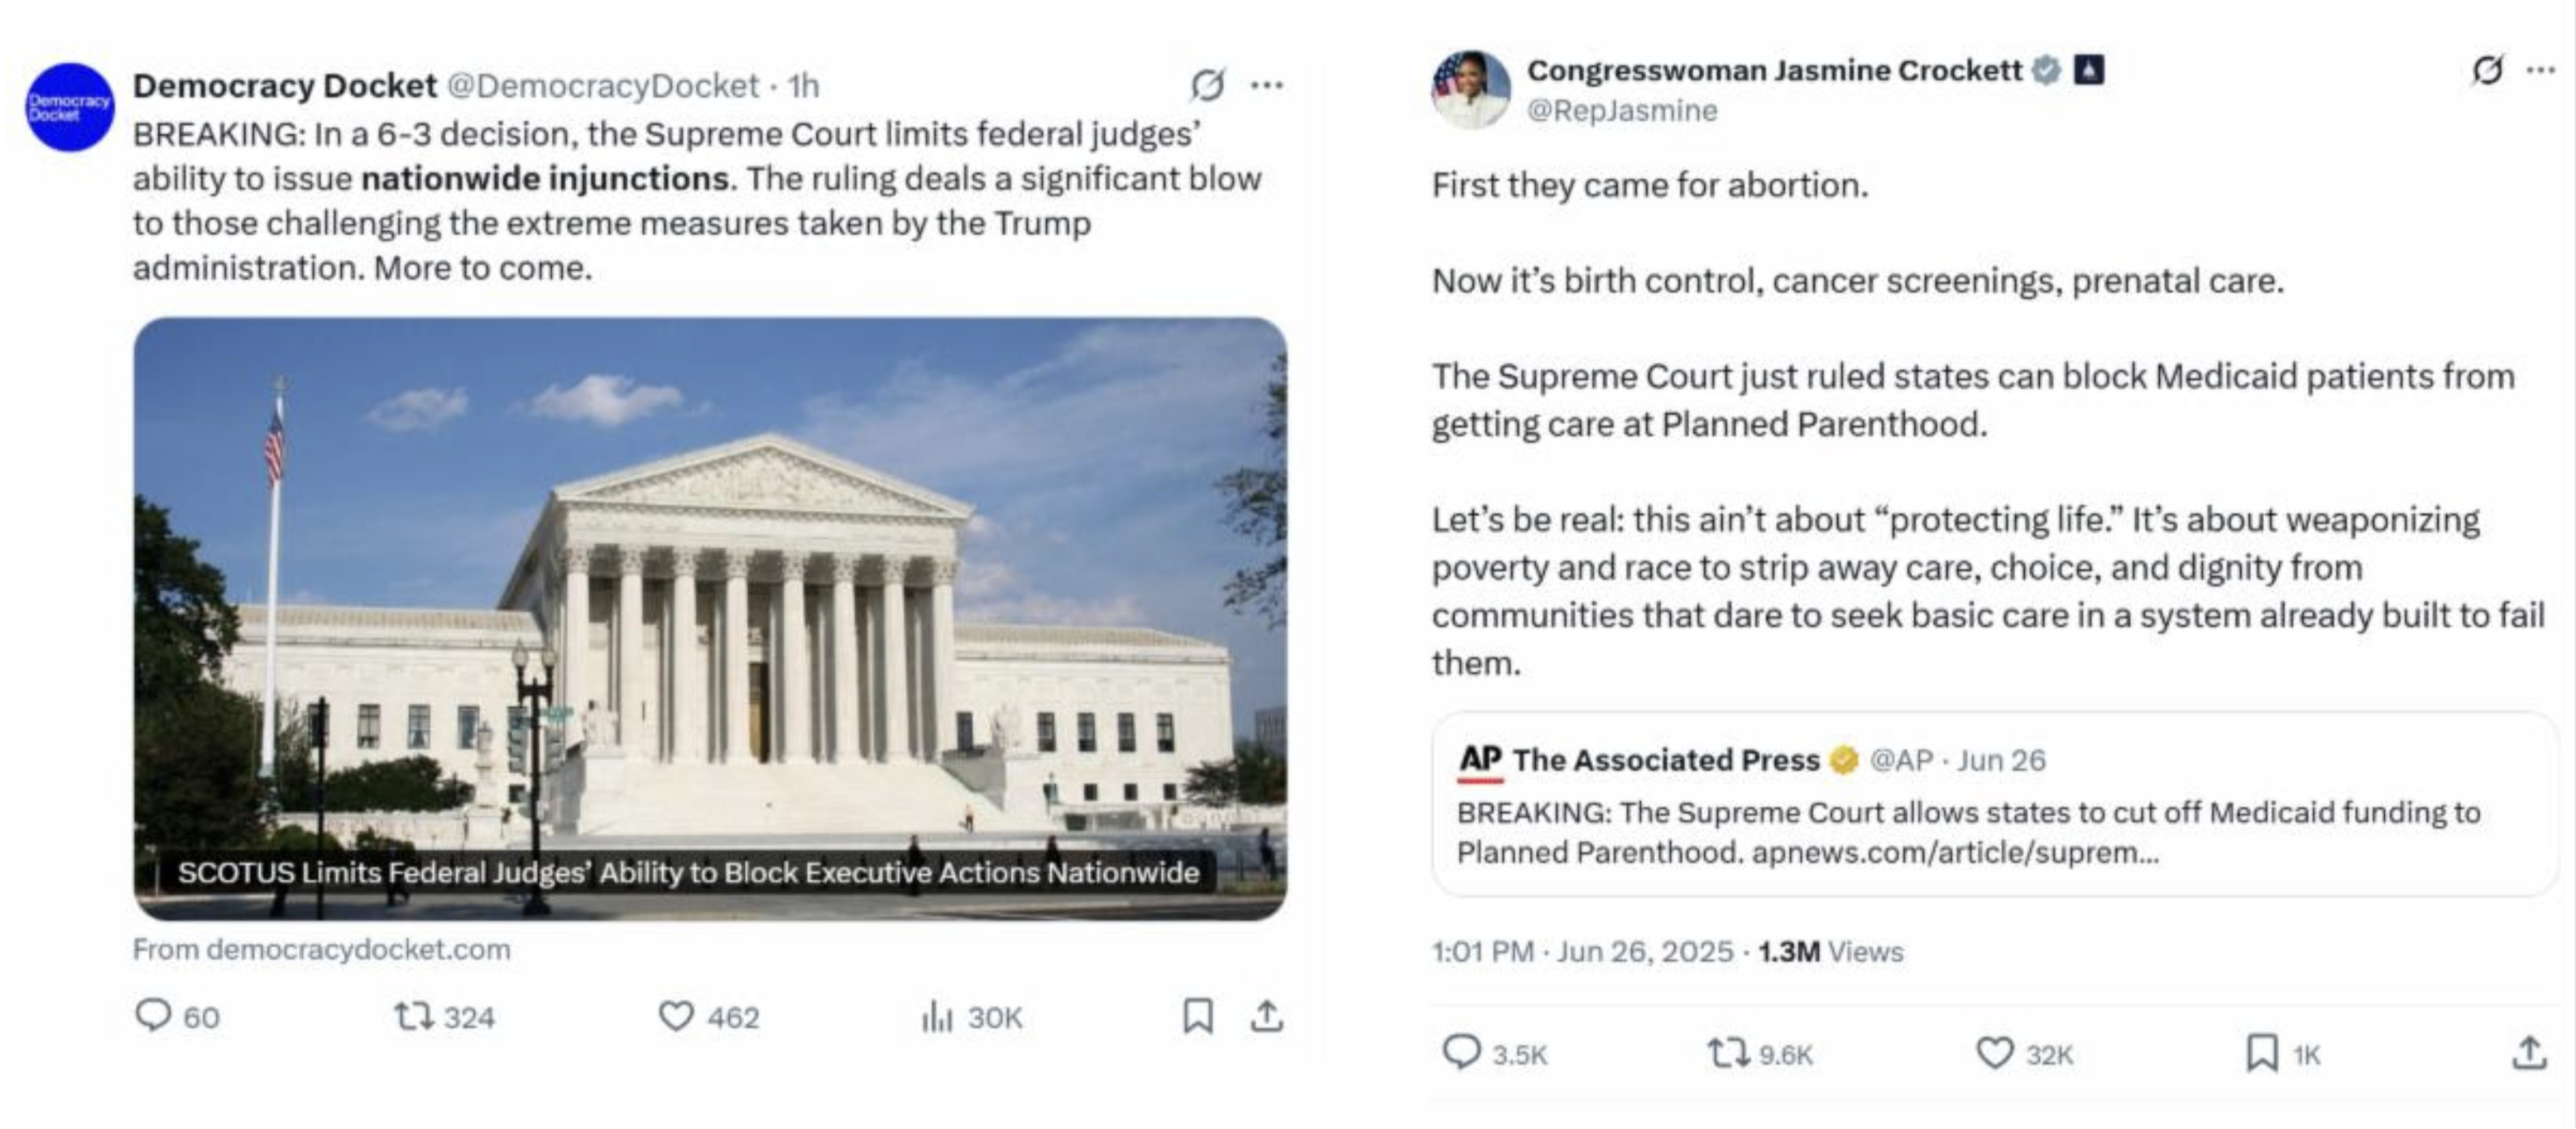The image size is (2576, 1129).
Task: Reply to Jasmine Crockett's post
Action: [x=1461, y=1053]
